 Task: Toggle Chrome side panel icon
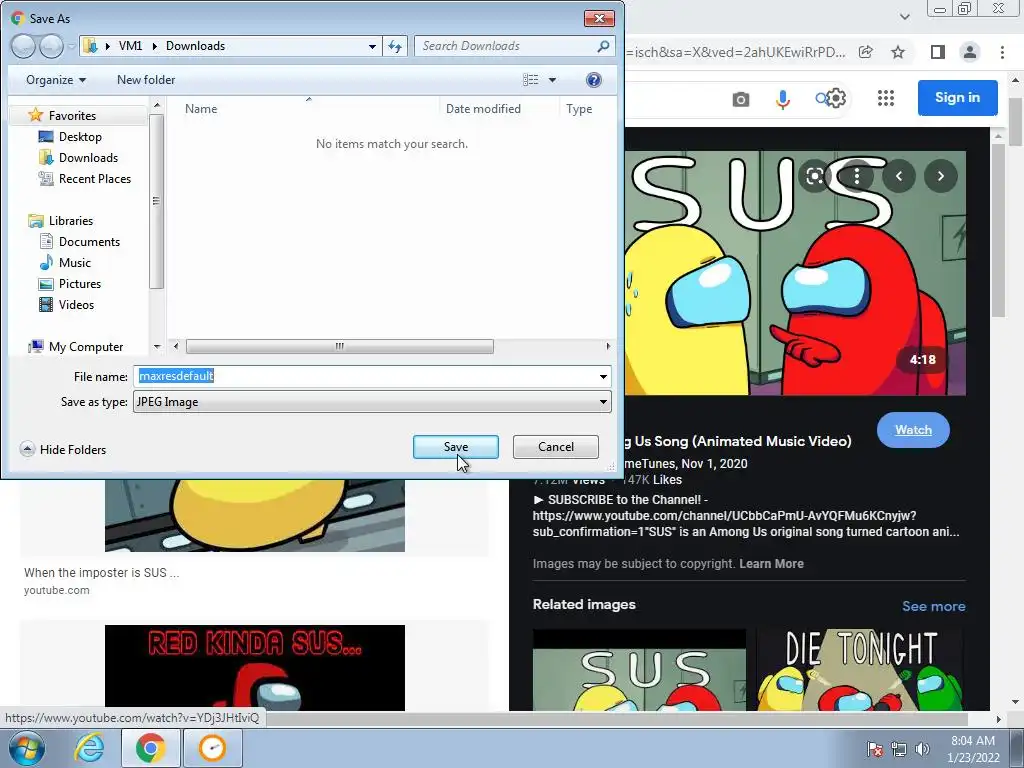click(x=937, y=52)
